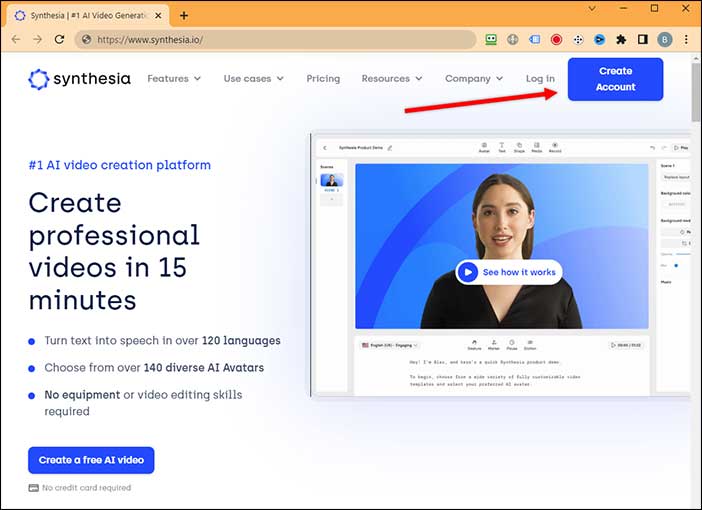The width and height of the screenshot is (702, 510).
Task: Toggle the browser side panel icon
Action: 643,39
